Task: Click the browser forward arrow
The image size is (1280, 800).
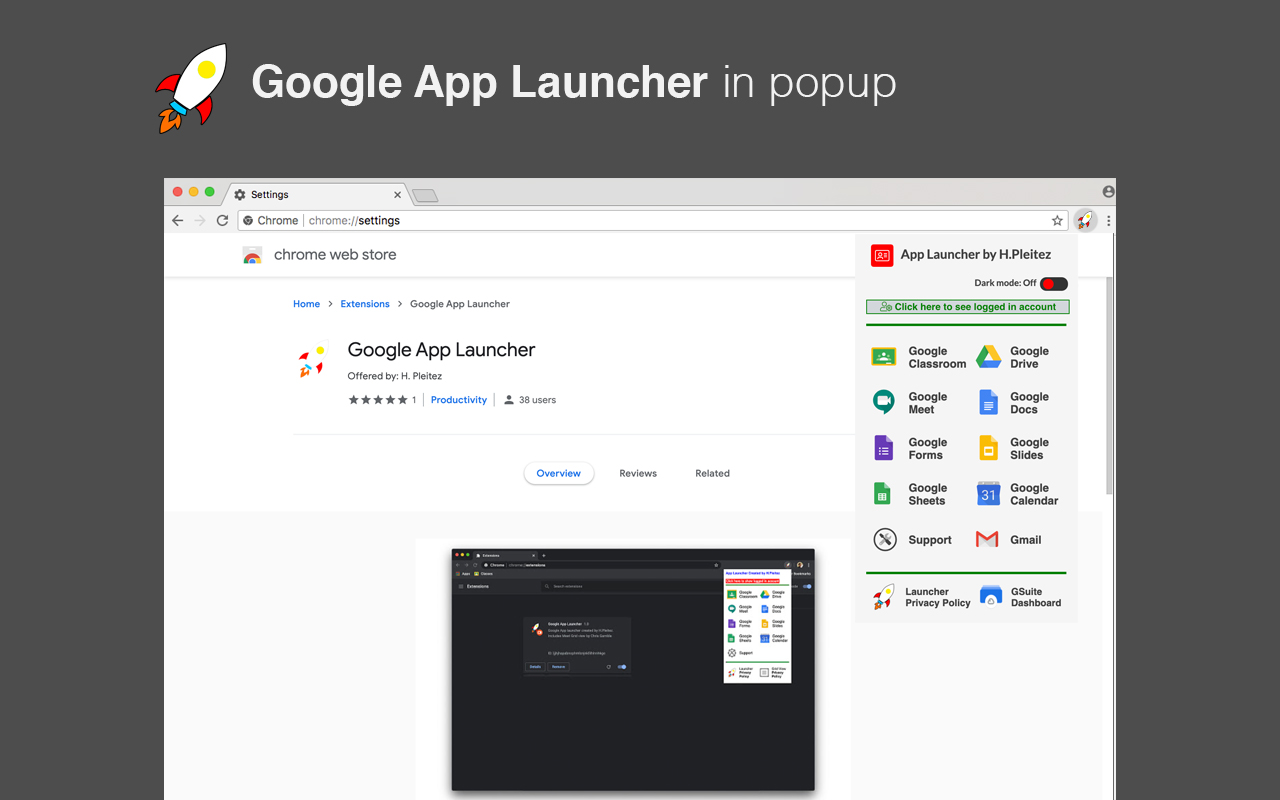Action: point(200,220)
